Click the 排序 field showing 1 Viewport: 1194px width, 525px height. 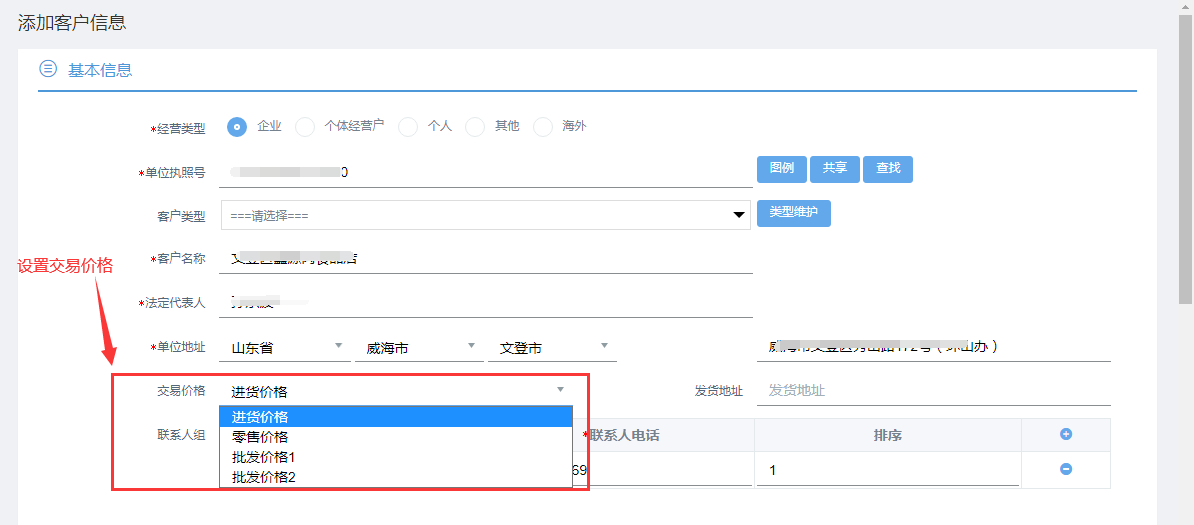(888, 470)
